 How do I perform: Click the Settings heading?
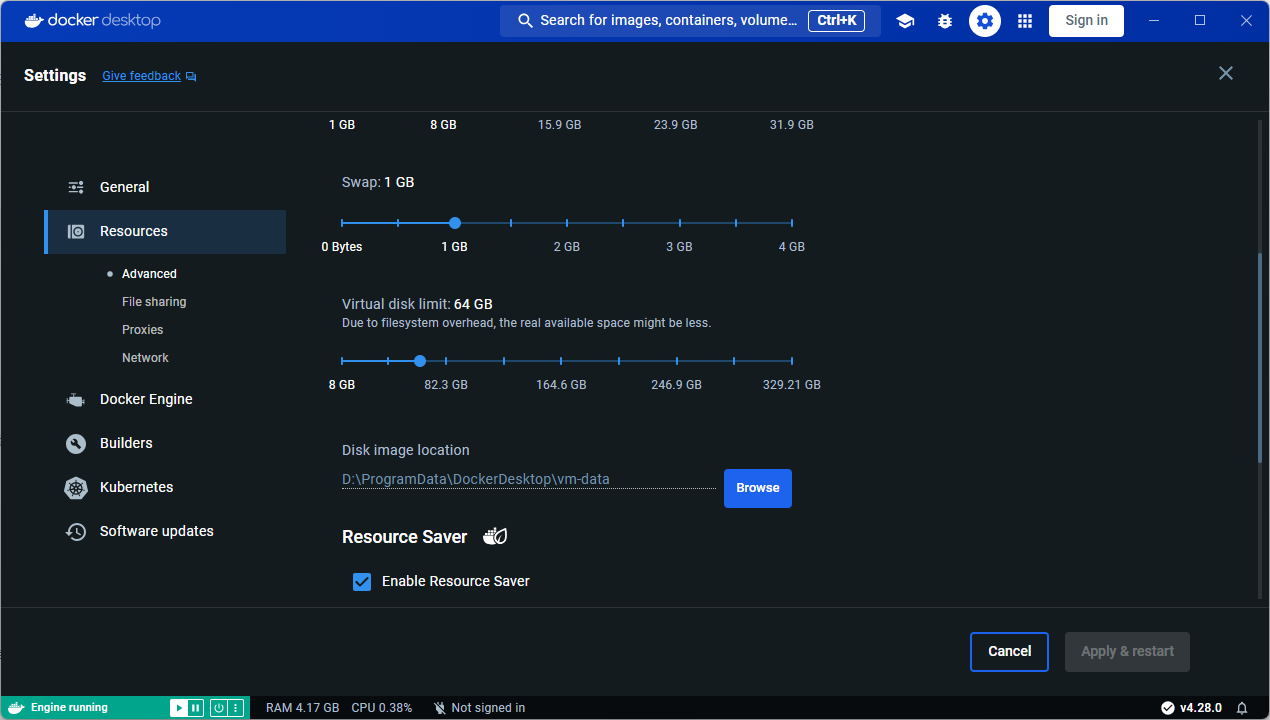coord(55,75)
